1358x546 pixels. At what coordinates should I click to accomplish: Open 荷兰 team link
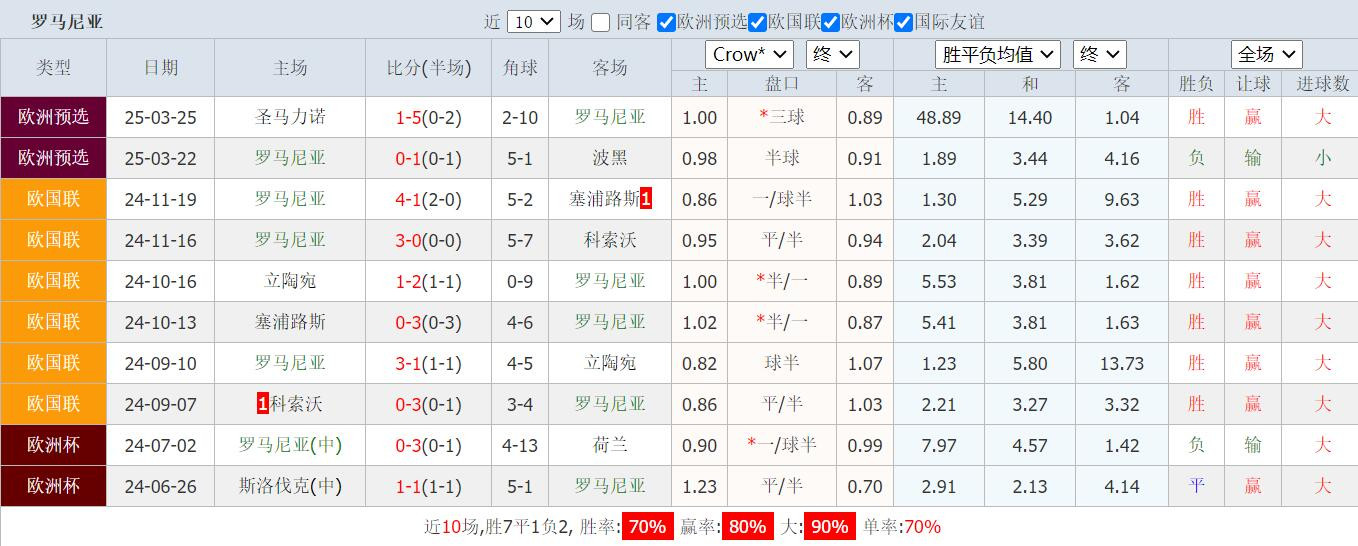pyautogui.click(x=610, y=445)
